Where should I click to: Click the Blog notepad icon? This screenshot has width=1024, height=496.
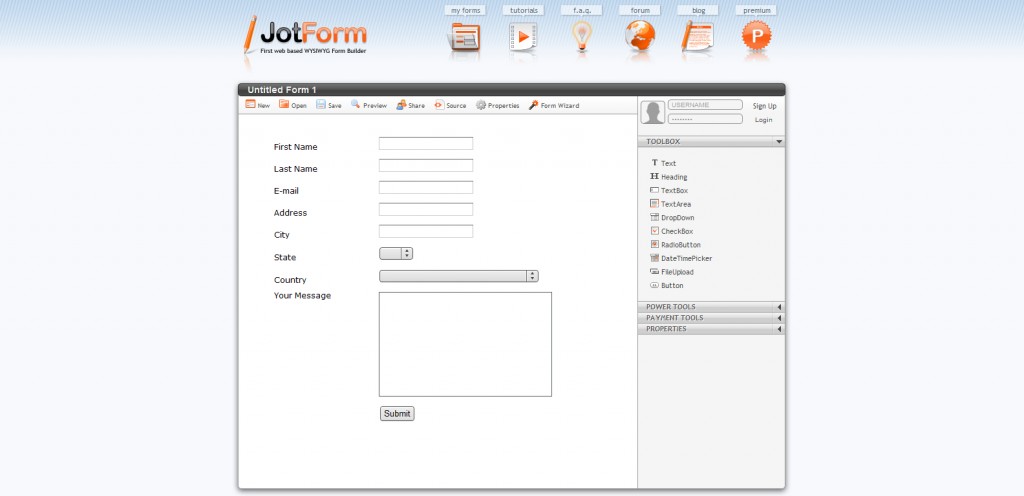pyautogui.click(x=697, y=36)
